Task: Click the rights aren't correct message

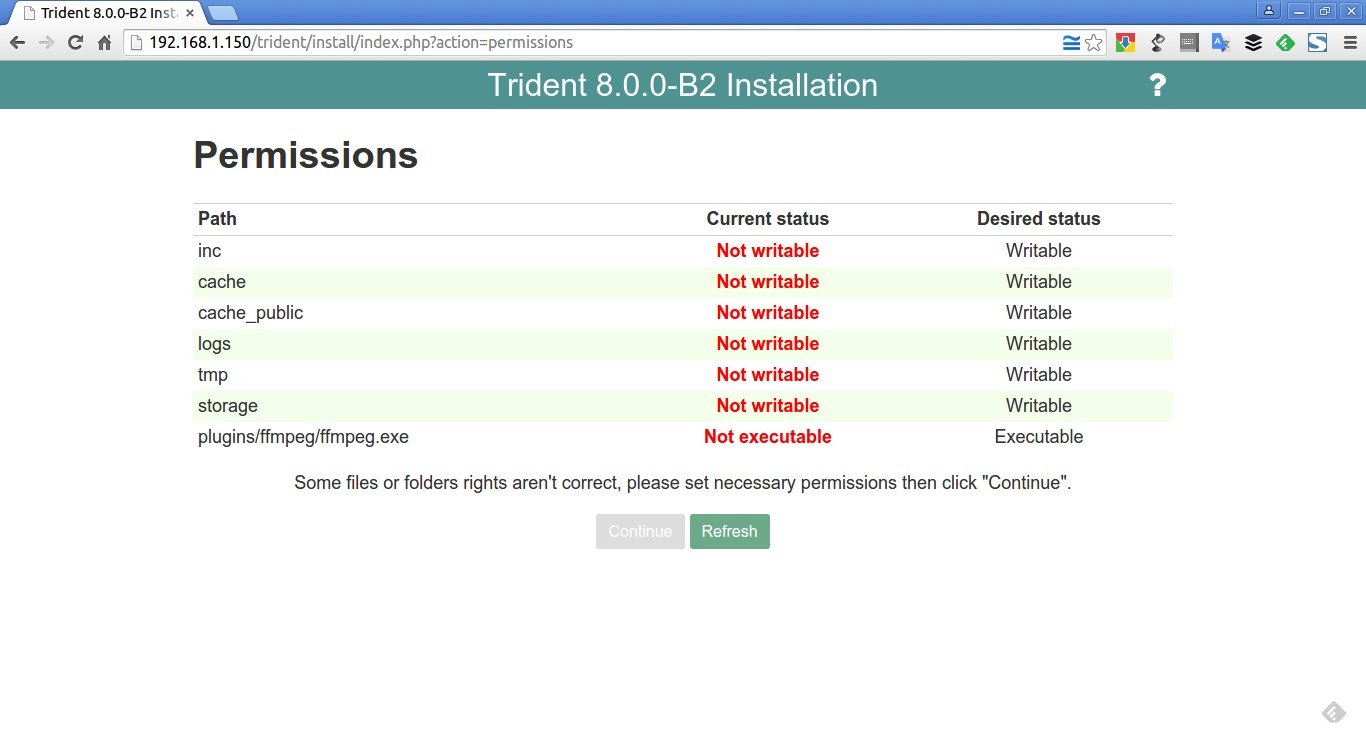Action: pyautogui.click(x=683, y=482)
